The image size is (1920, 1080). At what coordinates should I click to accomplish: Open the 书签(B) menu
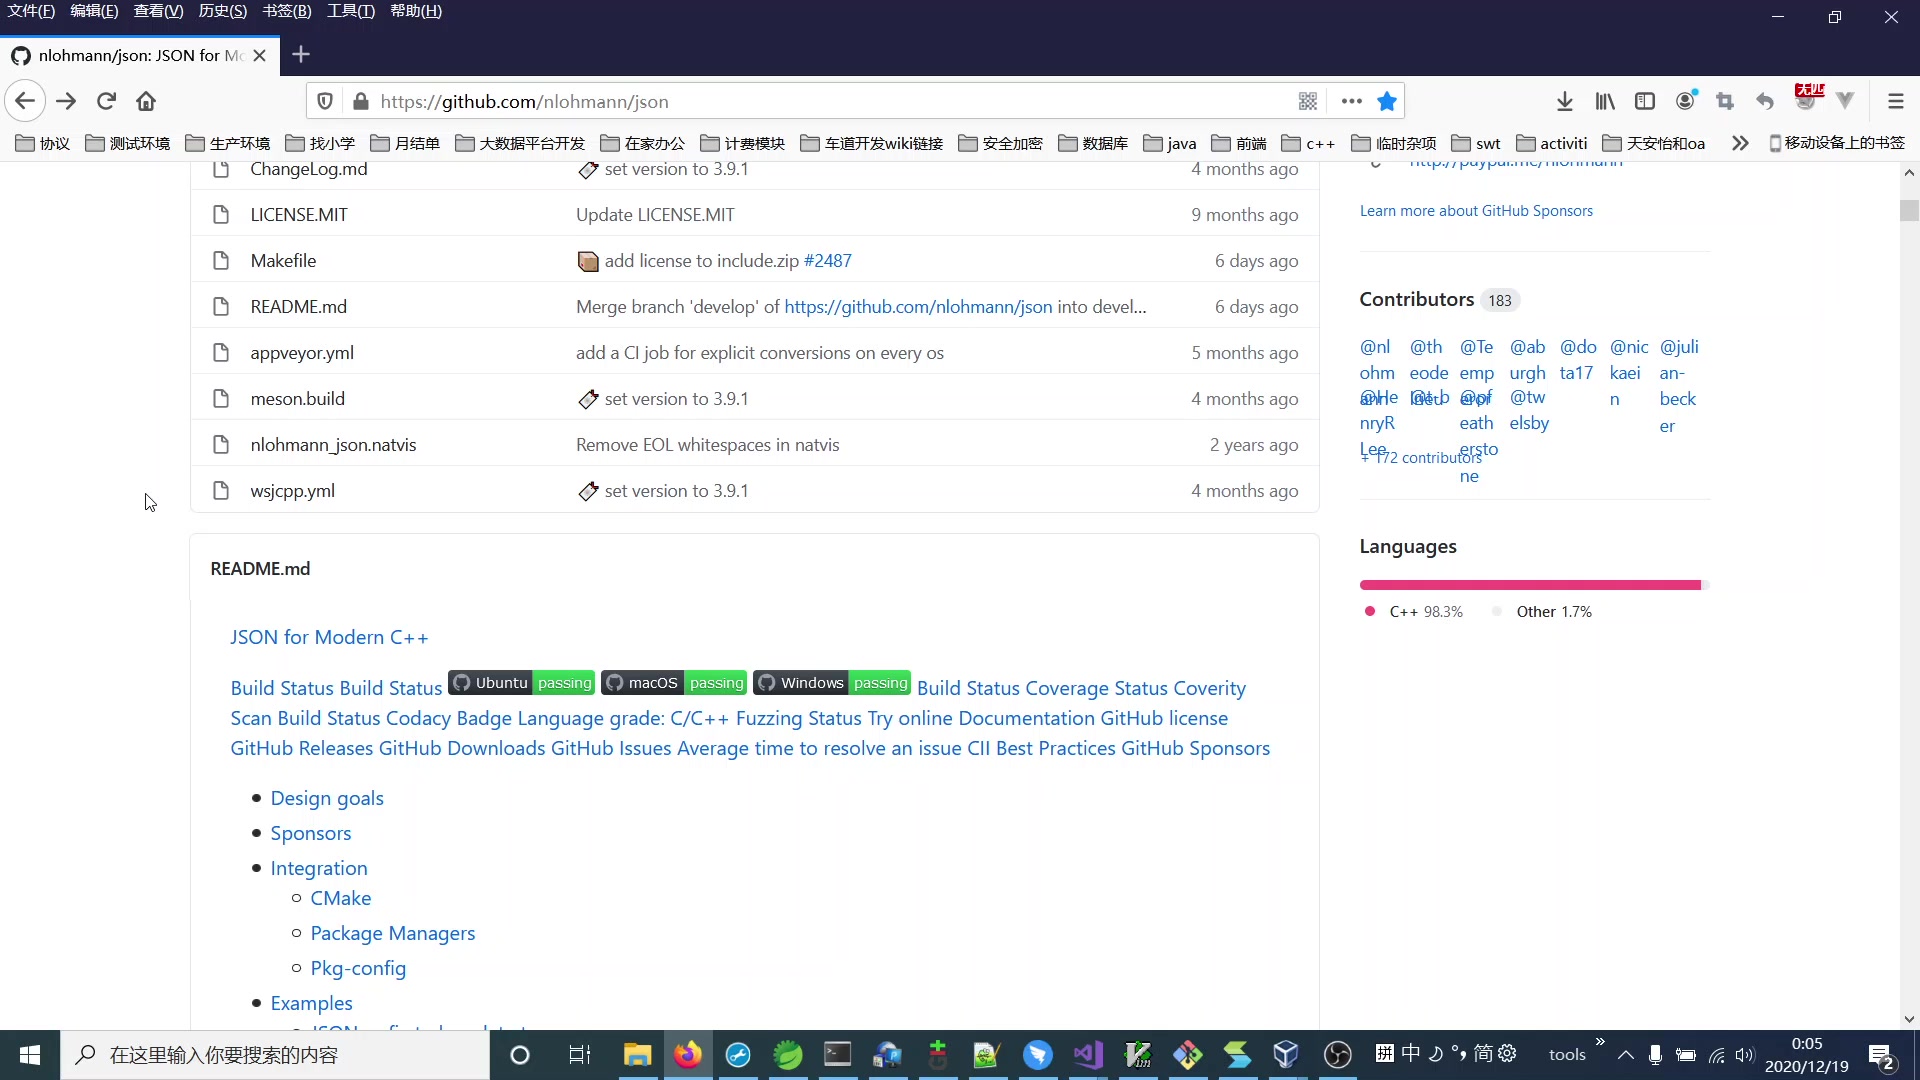click(x=287, y=11)
